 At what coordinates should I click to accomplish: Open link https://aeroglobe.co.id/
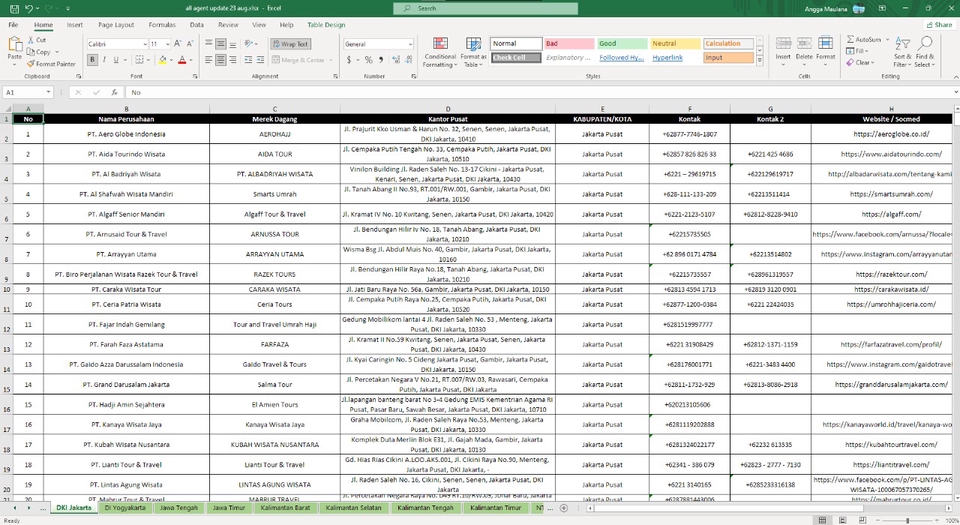(x=891, y=134)
